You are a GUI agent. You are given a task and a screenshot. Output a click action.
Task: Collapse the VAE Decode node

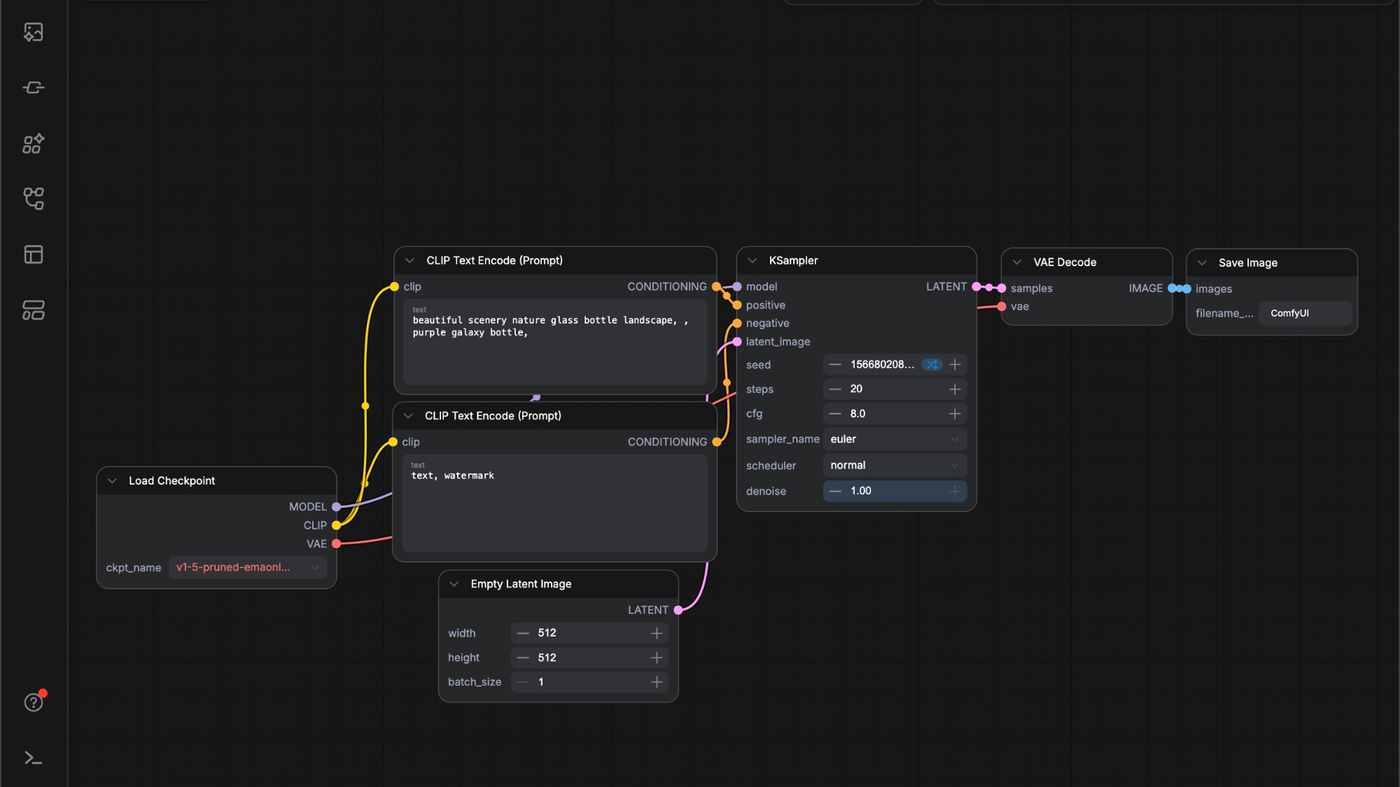coord(1017,262)
